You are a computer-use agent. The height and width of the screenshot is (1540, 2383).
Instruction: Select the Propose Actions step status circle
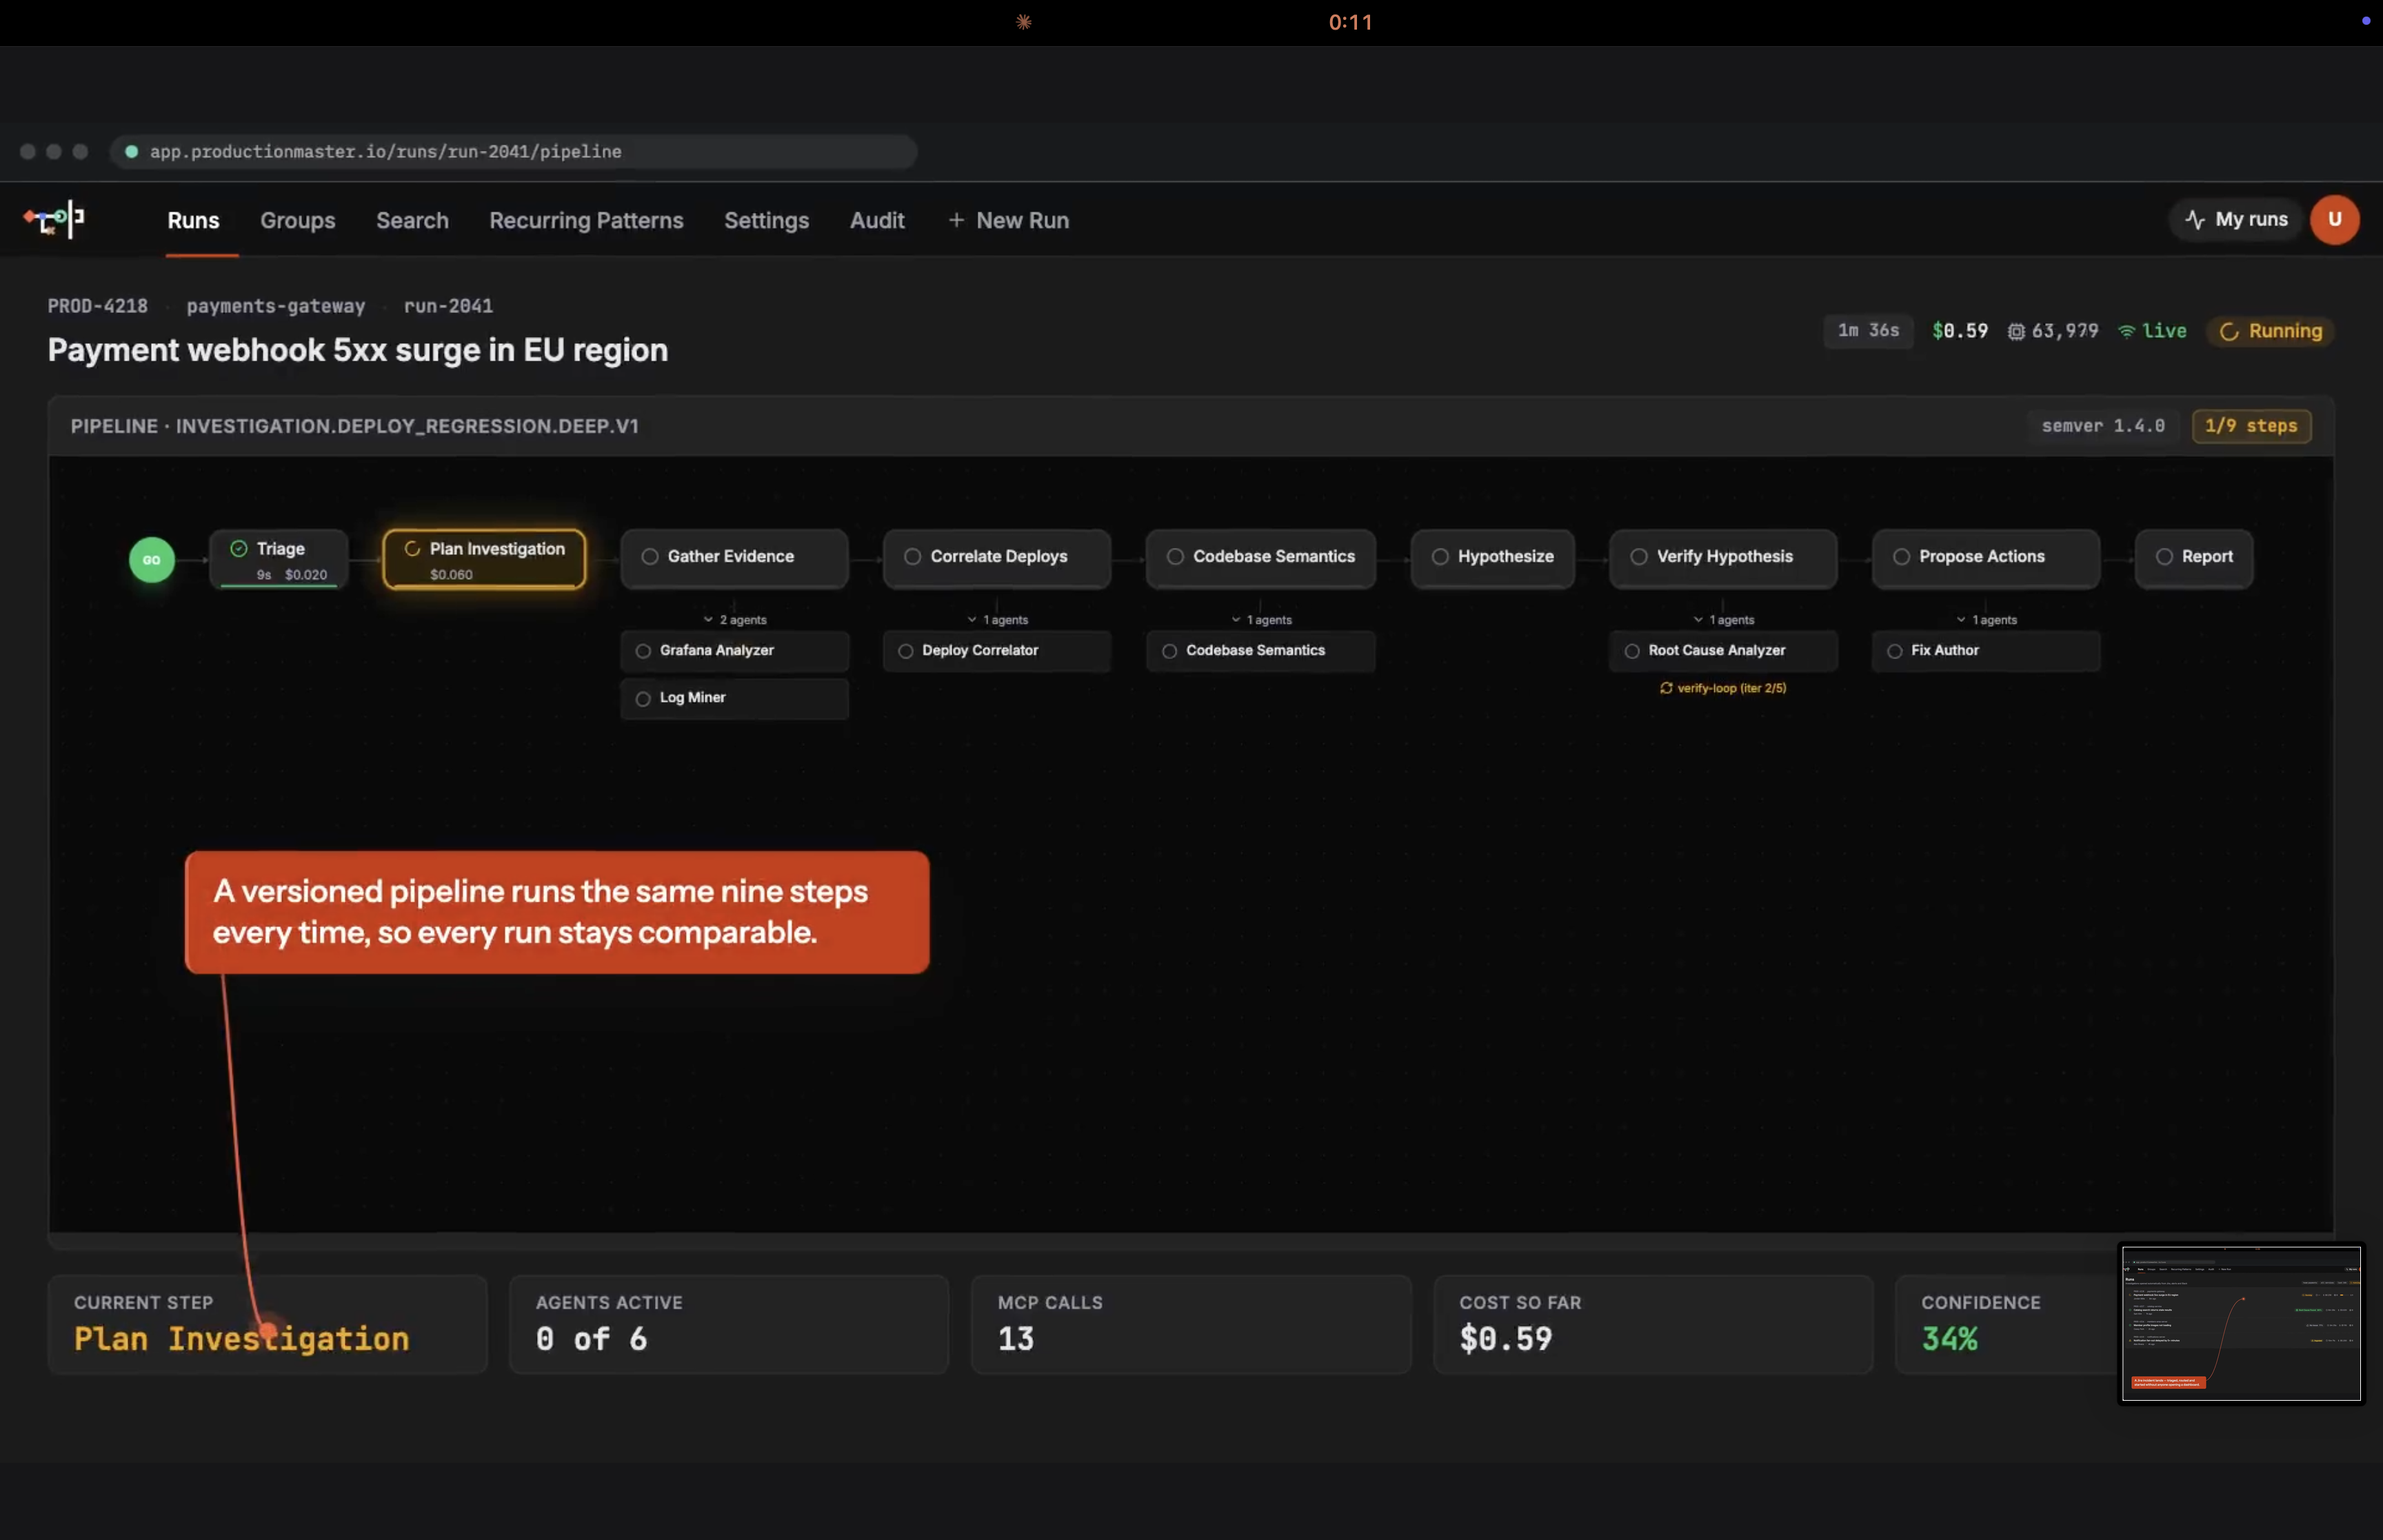point(1902,556)
